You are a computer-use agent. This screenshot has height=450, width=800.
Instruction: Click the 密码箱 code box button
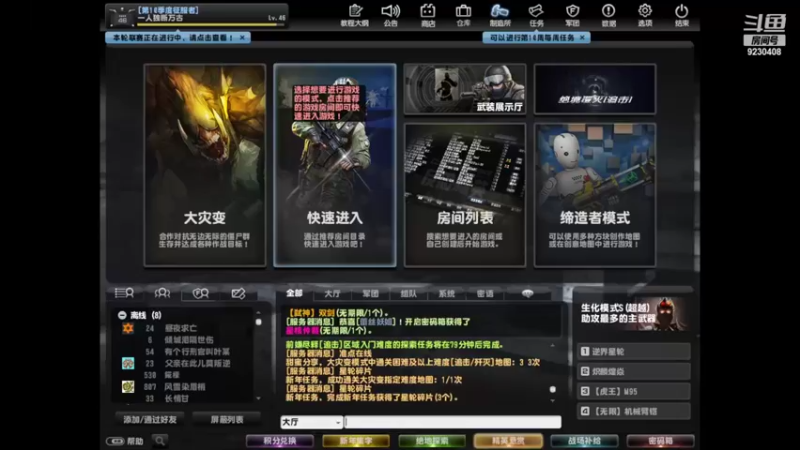(661, 441)
